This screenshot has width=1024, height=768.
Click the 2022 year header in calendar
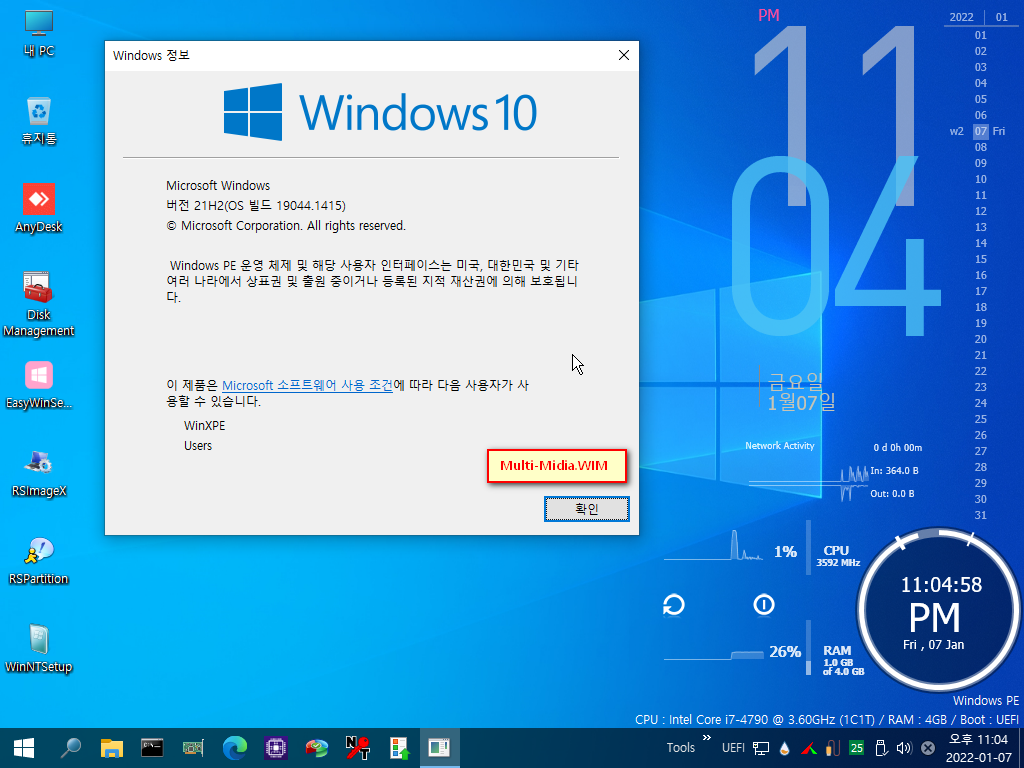click(961, 17)
